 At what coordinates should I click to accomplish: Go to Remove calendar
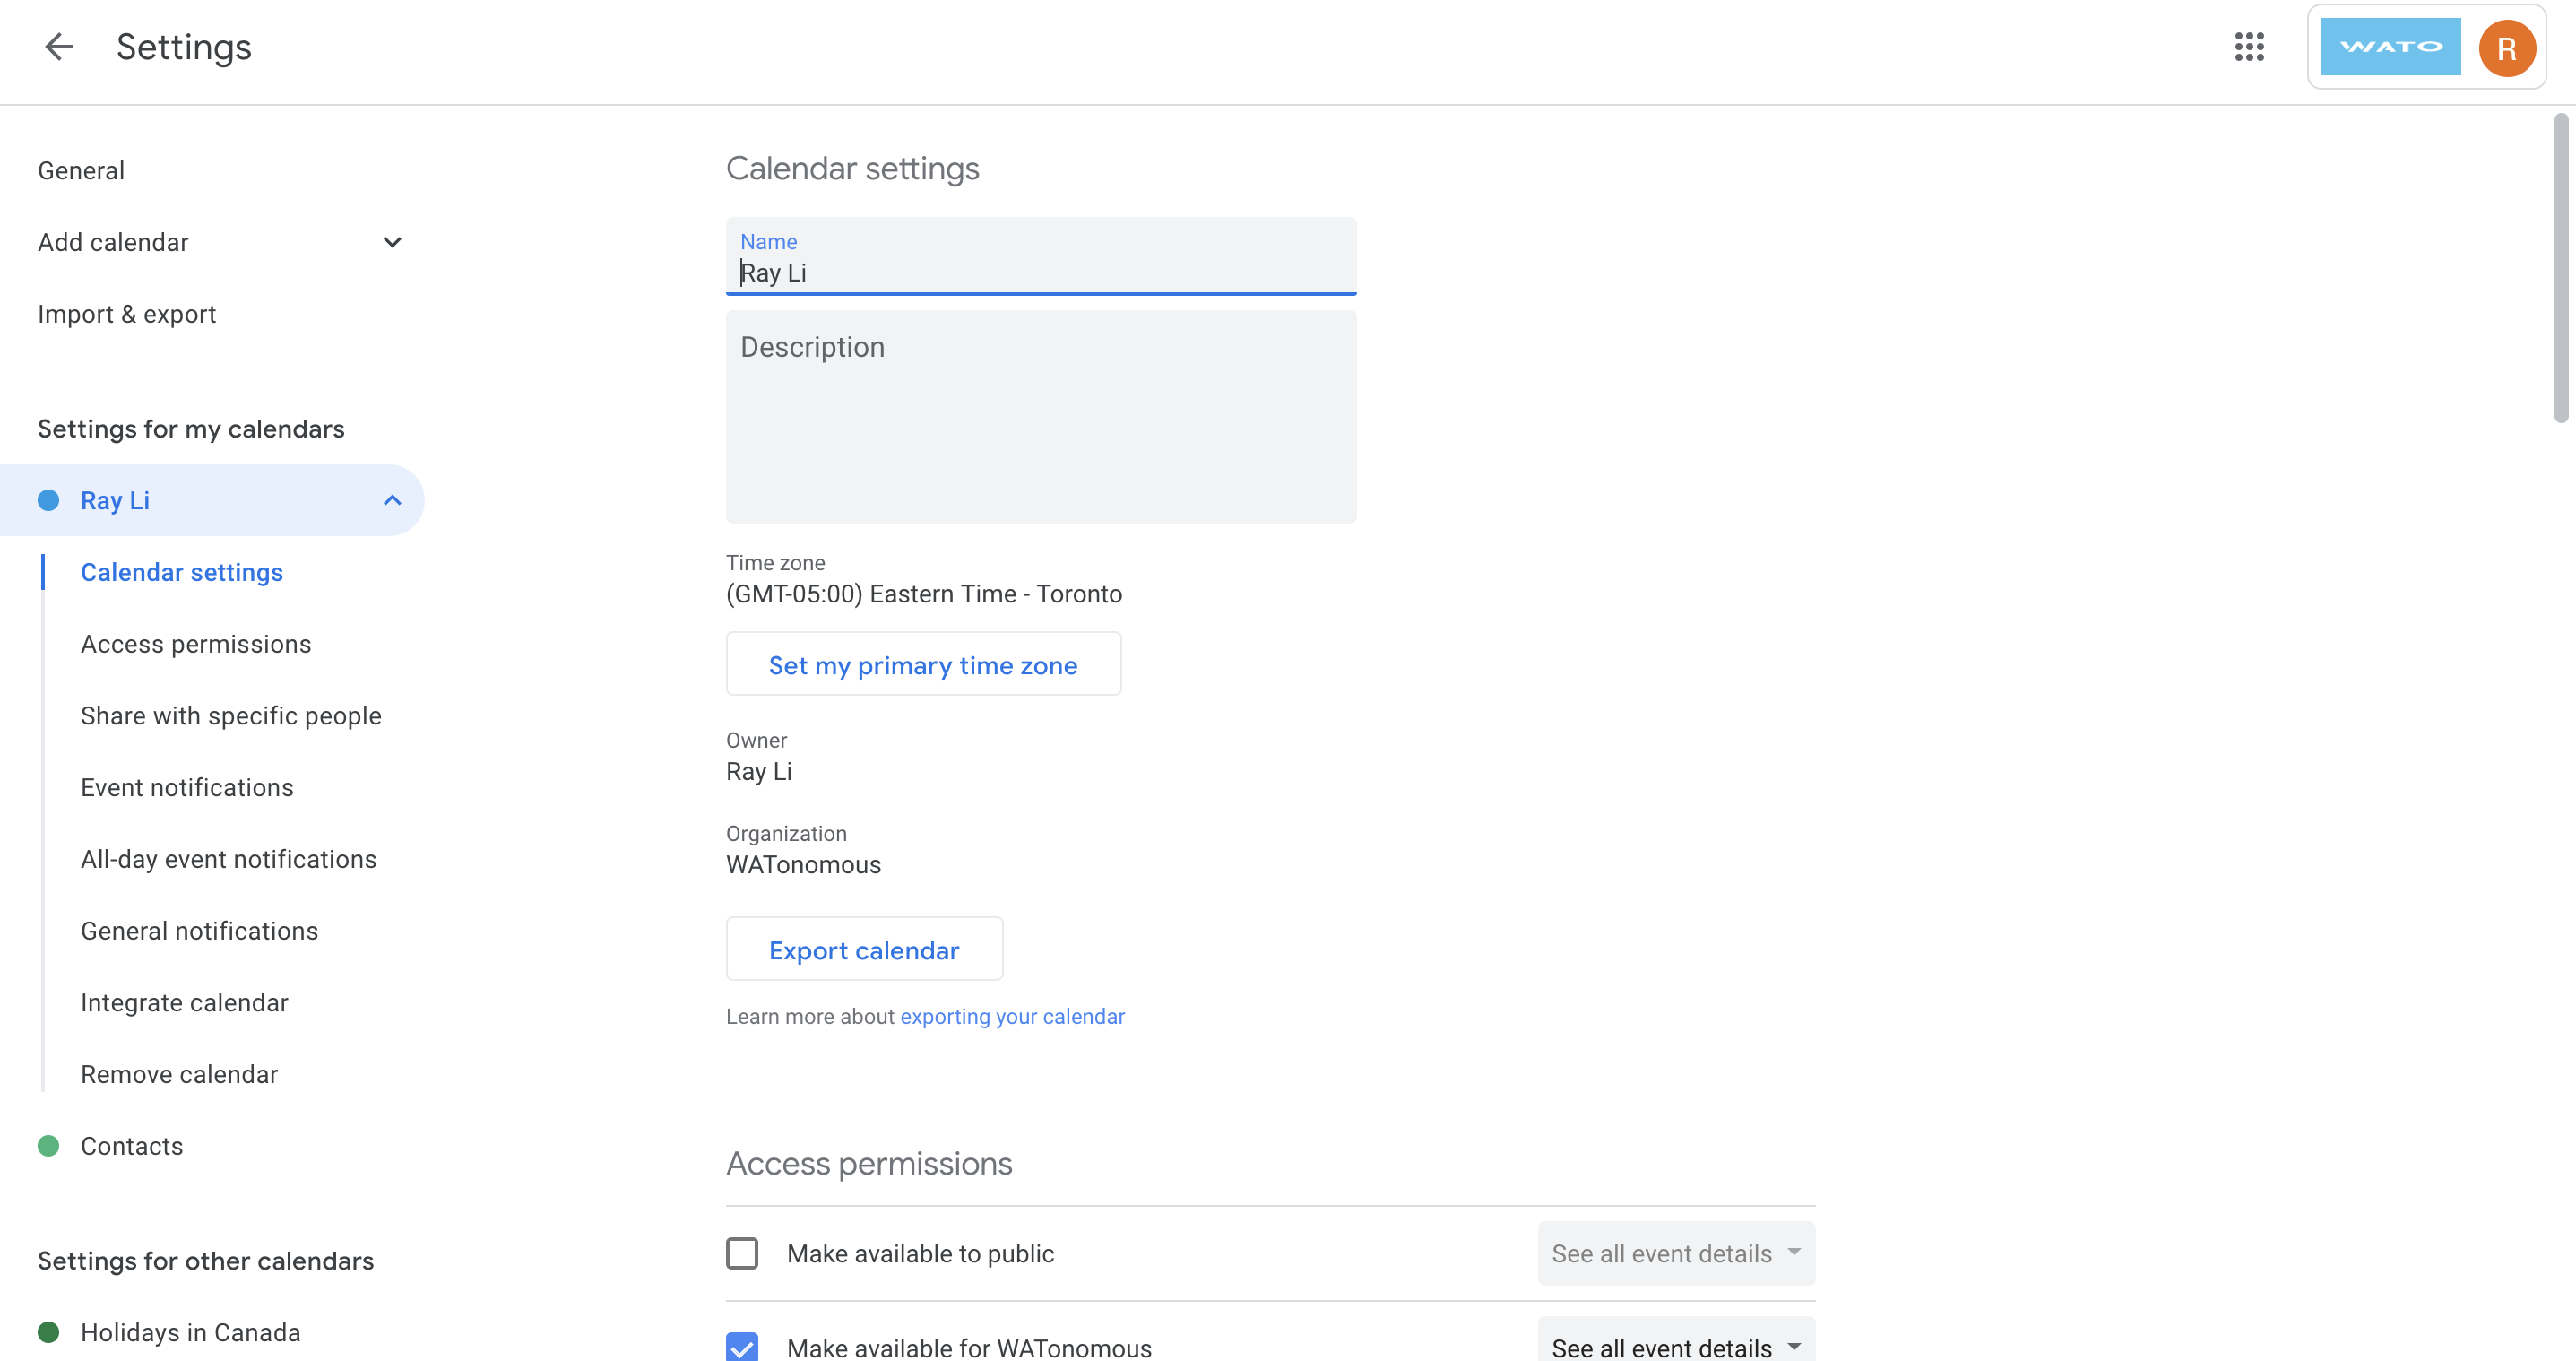click(179, 1074)
